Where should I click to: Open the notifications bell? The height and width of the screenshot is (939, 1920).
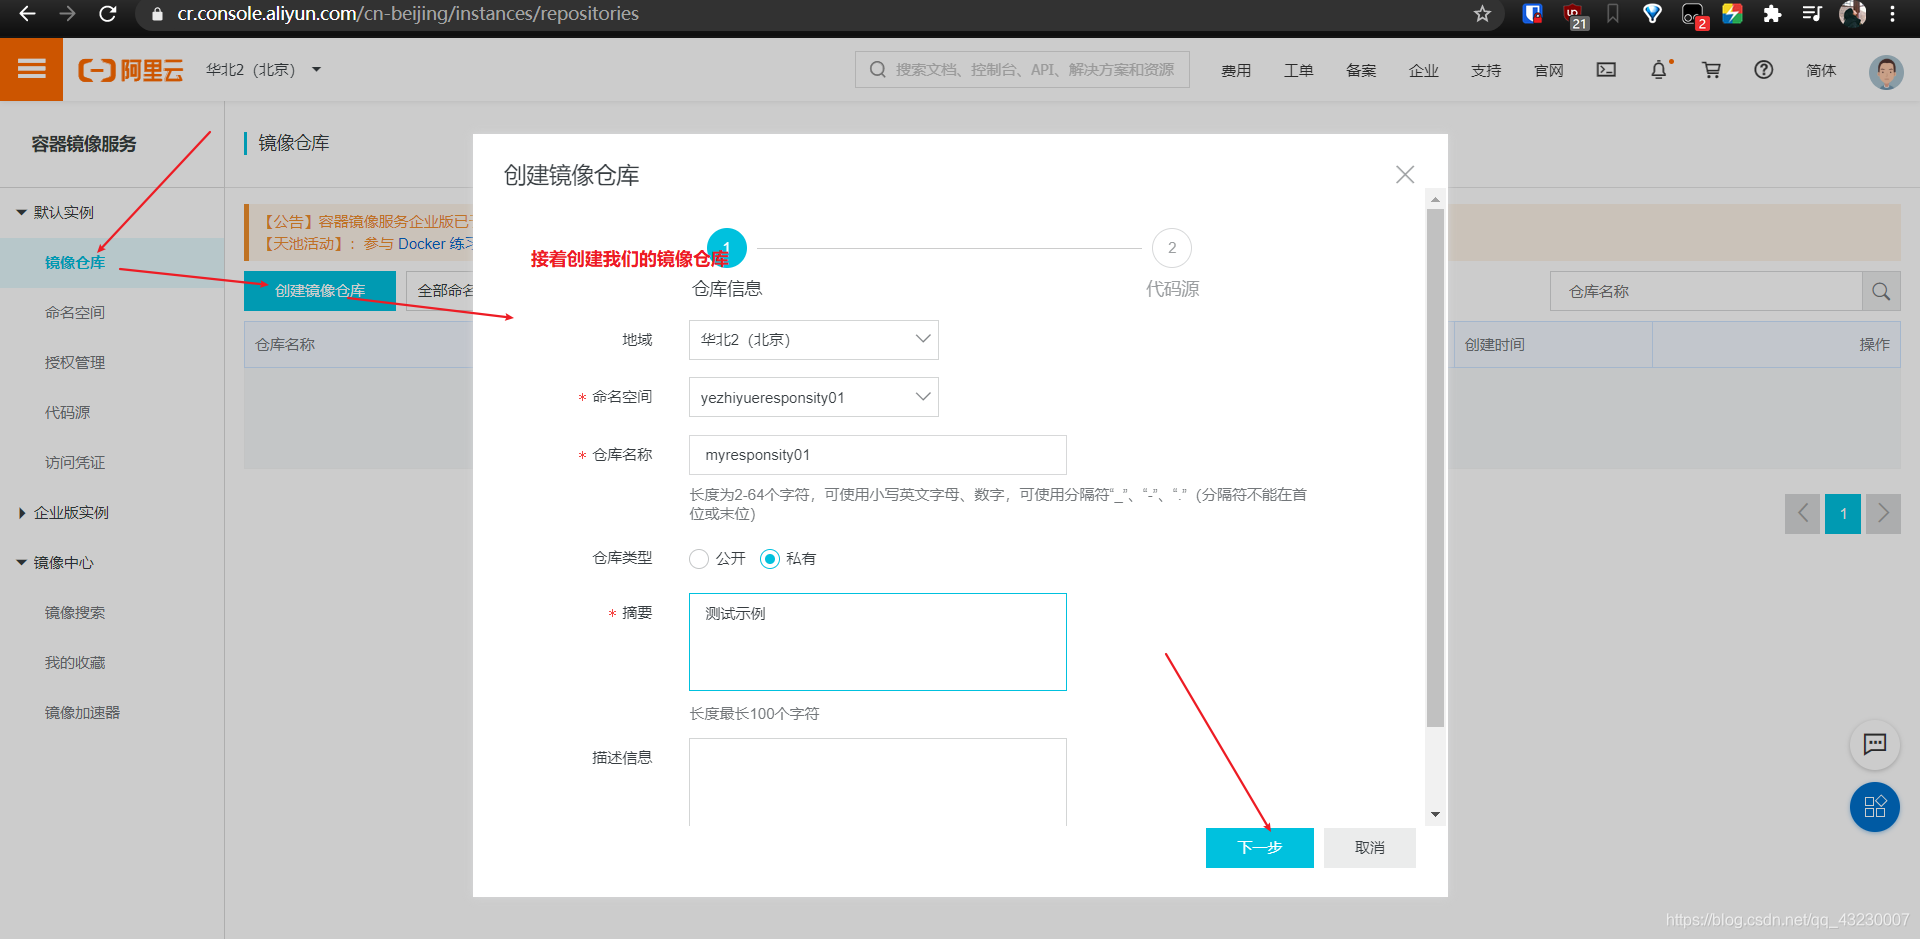tap(1659, 69)
